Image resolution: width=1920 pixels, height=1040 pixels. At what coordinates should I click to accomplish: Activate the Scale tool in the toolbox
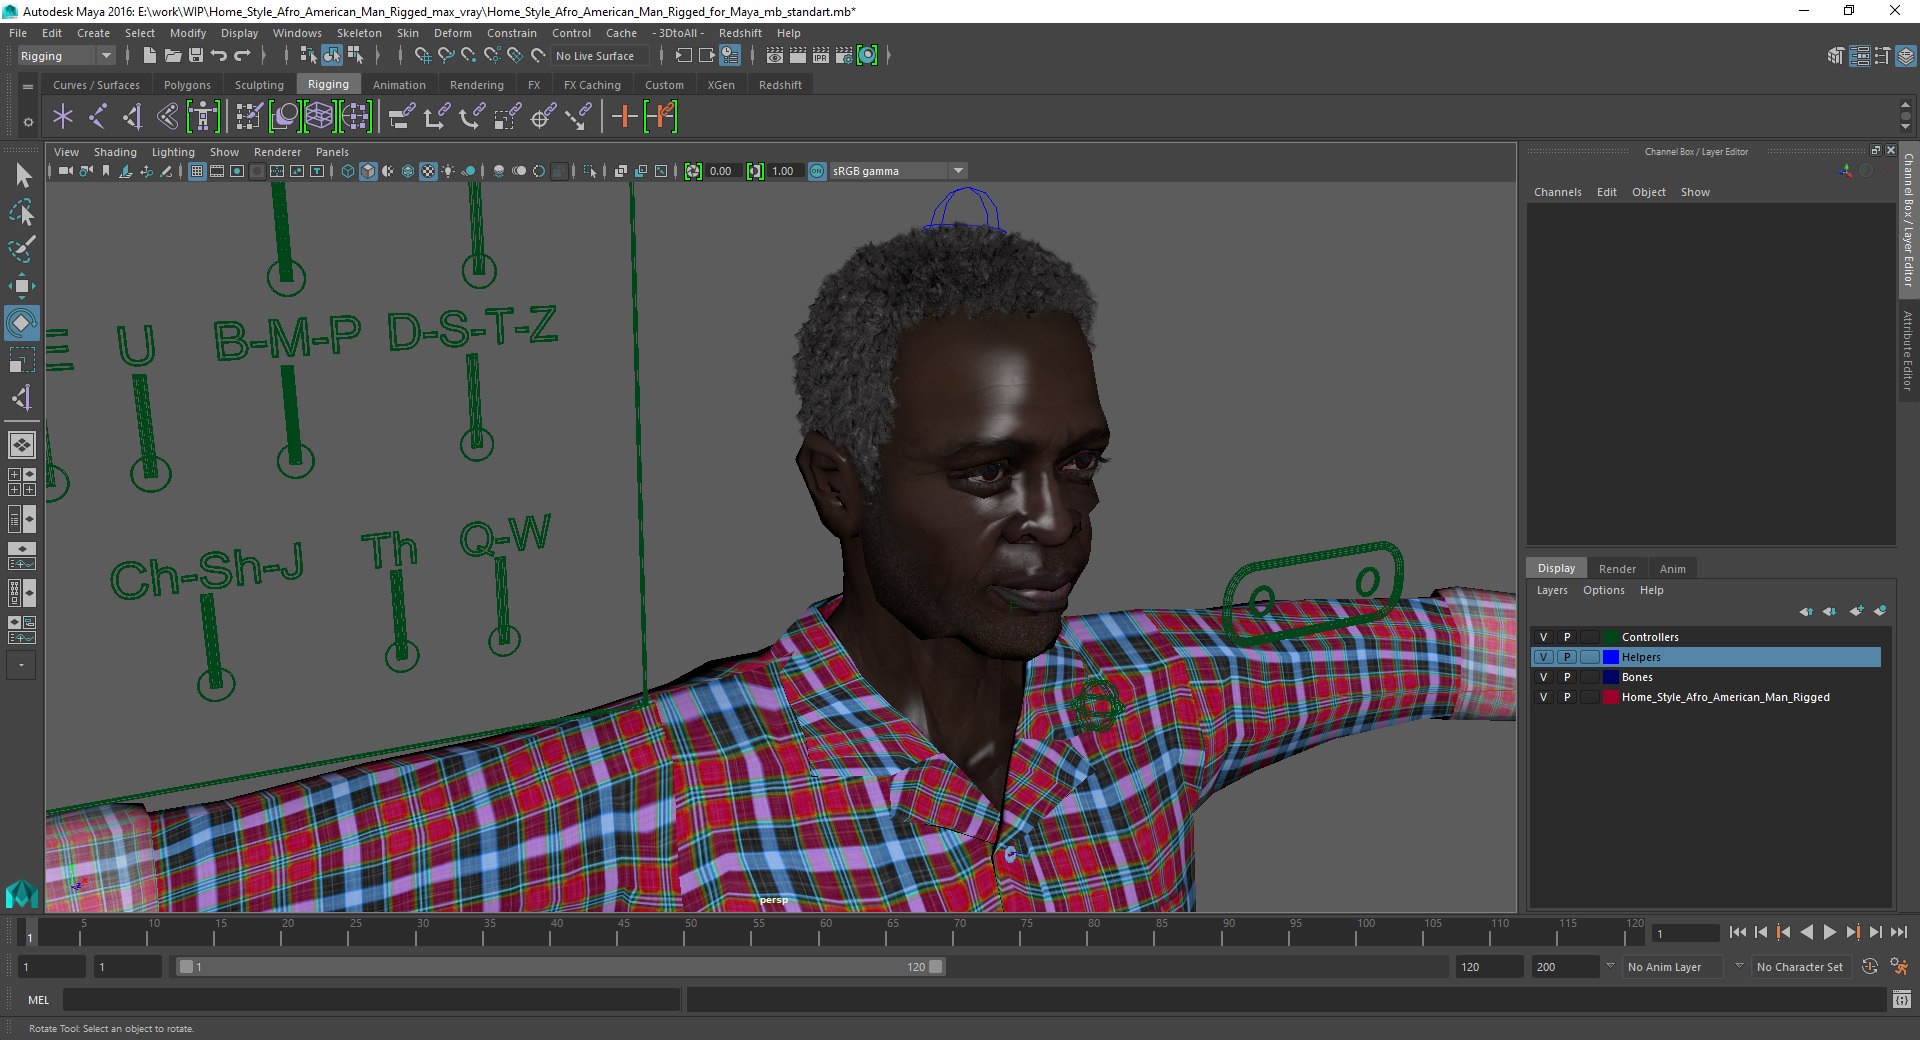pyautogui.click(x=22, y=360)
